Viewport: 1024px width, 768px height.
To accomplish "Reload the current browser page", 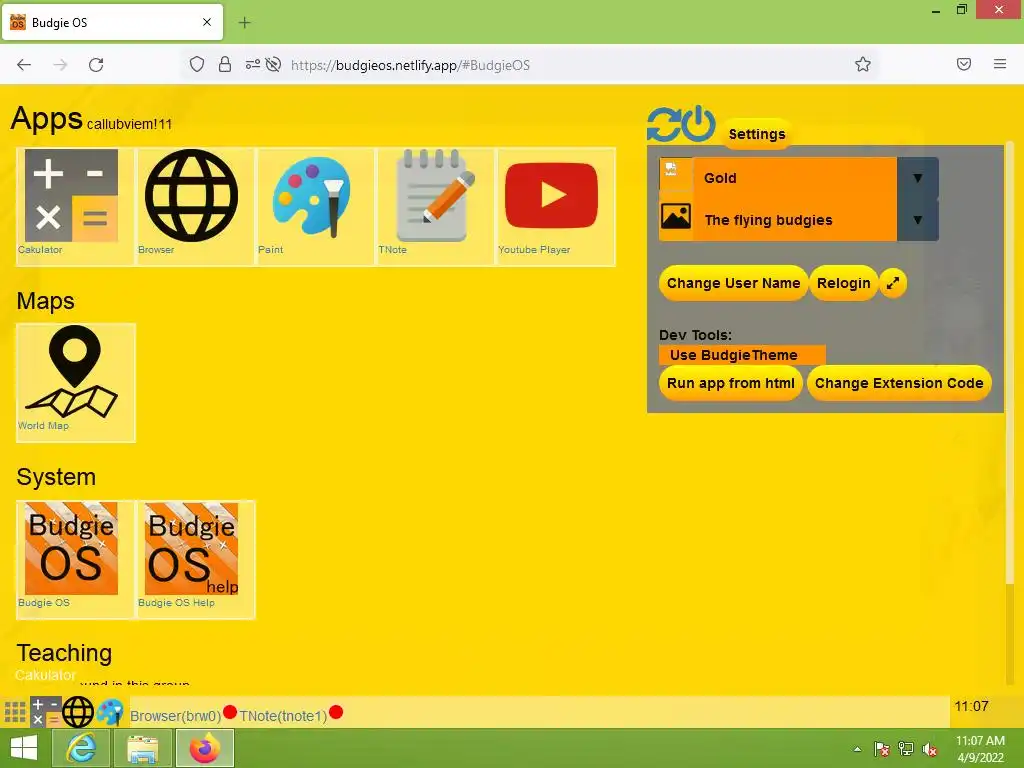I will coord(96,65).
